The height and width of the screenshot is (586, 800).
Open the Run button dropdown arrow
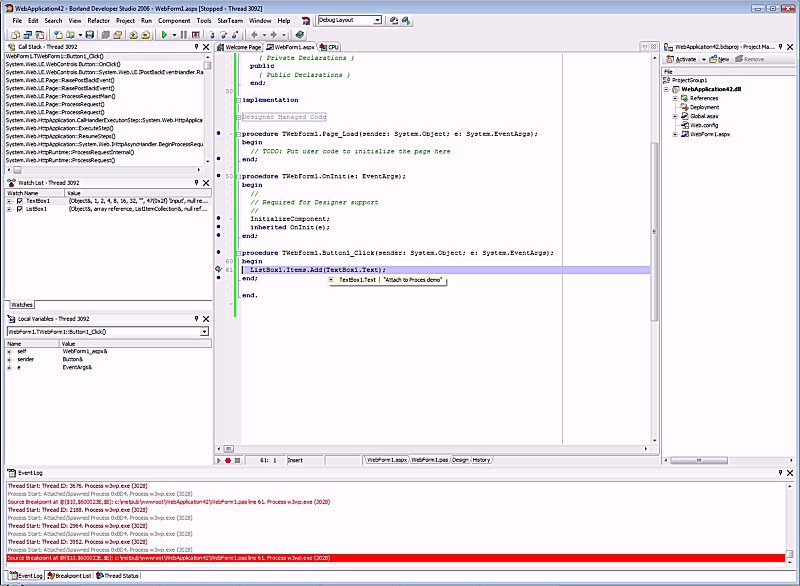click(x=174, y=35)
